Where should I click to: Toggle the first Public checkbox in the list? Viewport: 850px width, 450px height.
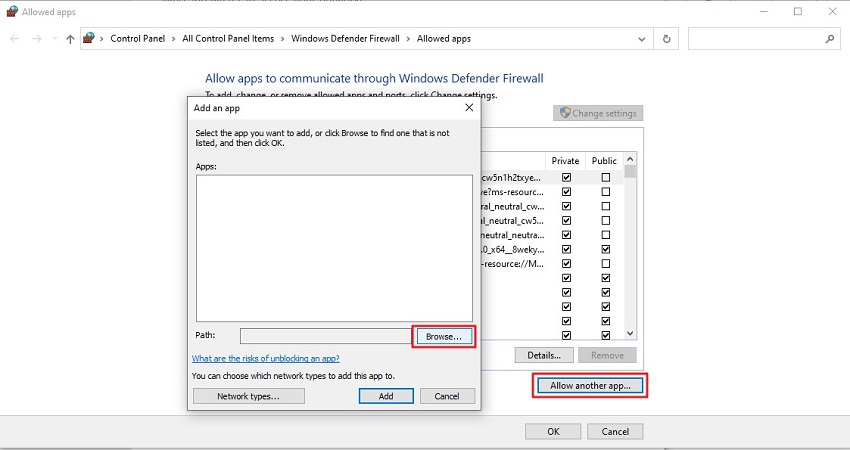(605, 177)
